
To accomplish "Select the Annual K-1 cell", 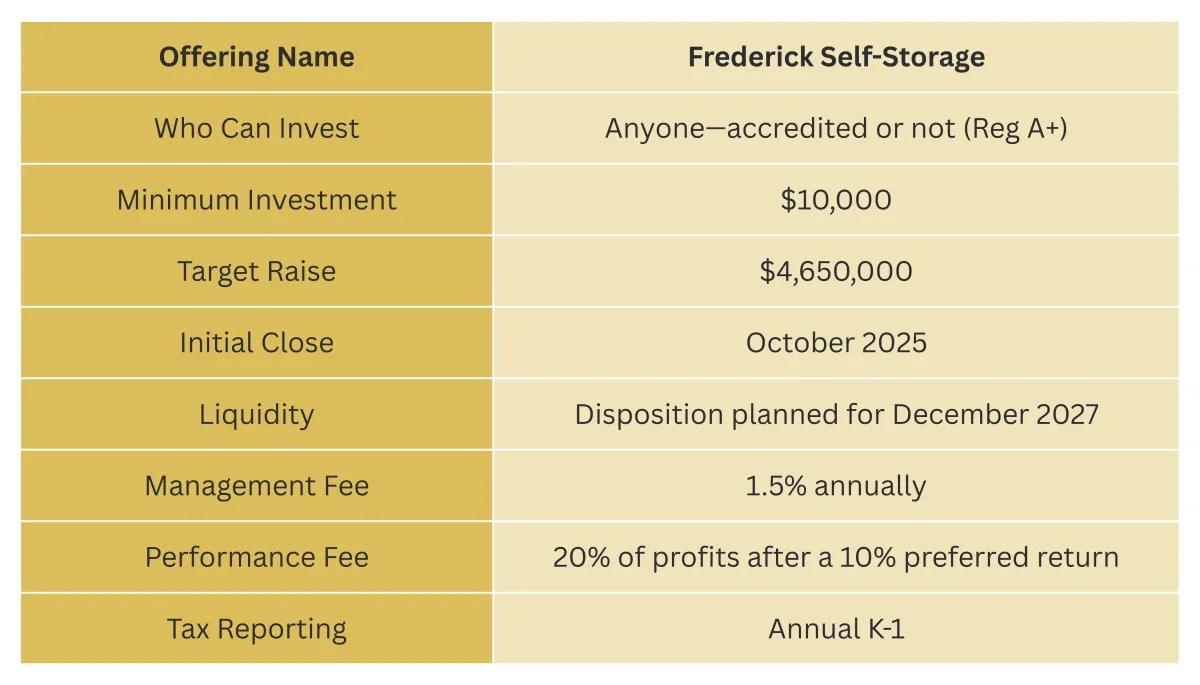I will [836, 629].
